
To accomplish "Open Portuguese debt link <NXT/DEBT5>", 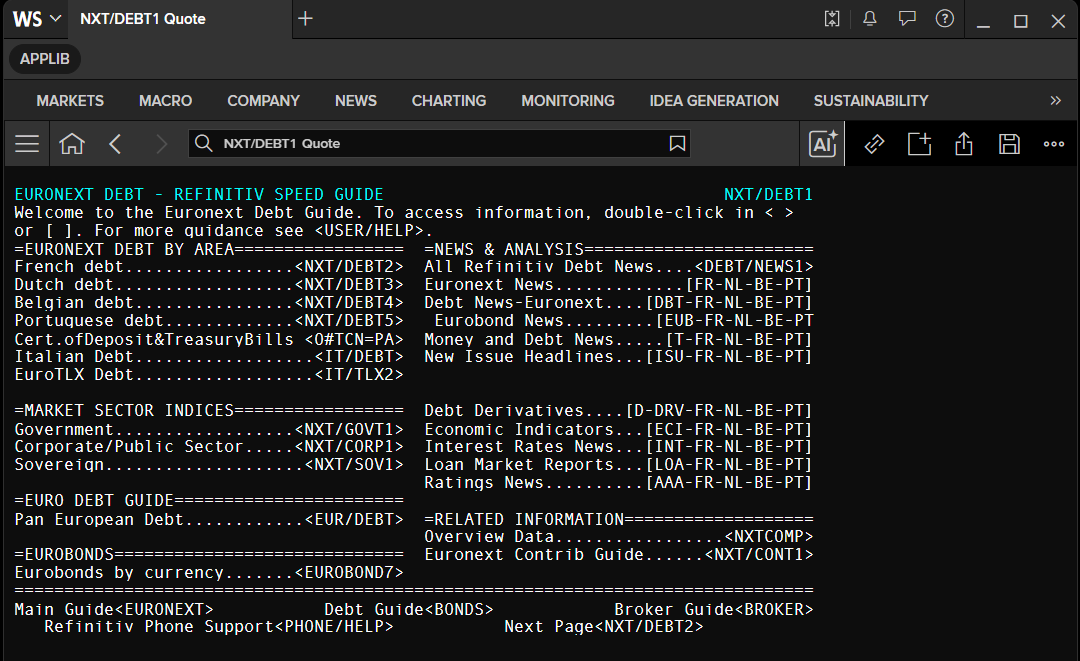I will point(349,320).
